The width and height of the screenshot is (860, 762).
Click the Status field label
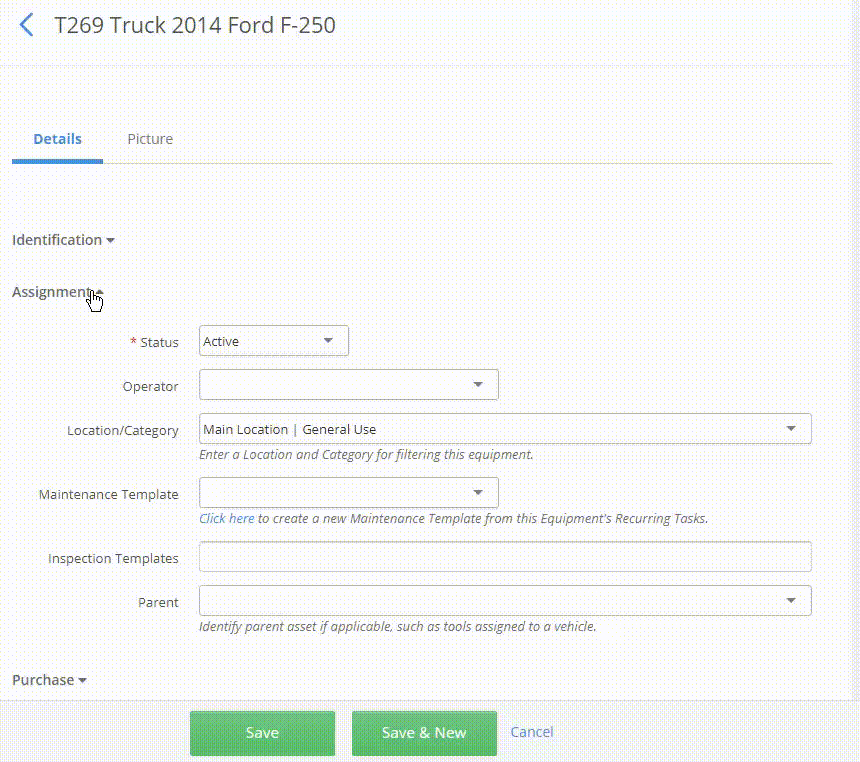click(x=159, y=342)
